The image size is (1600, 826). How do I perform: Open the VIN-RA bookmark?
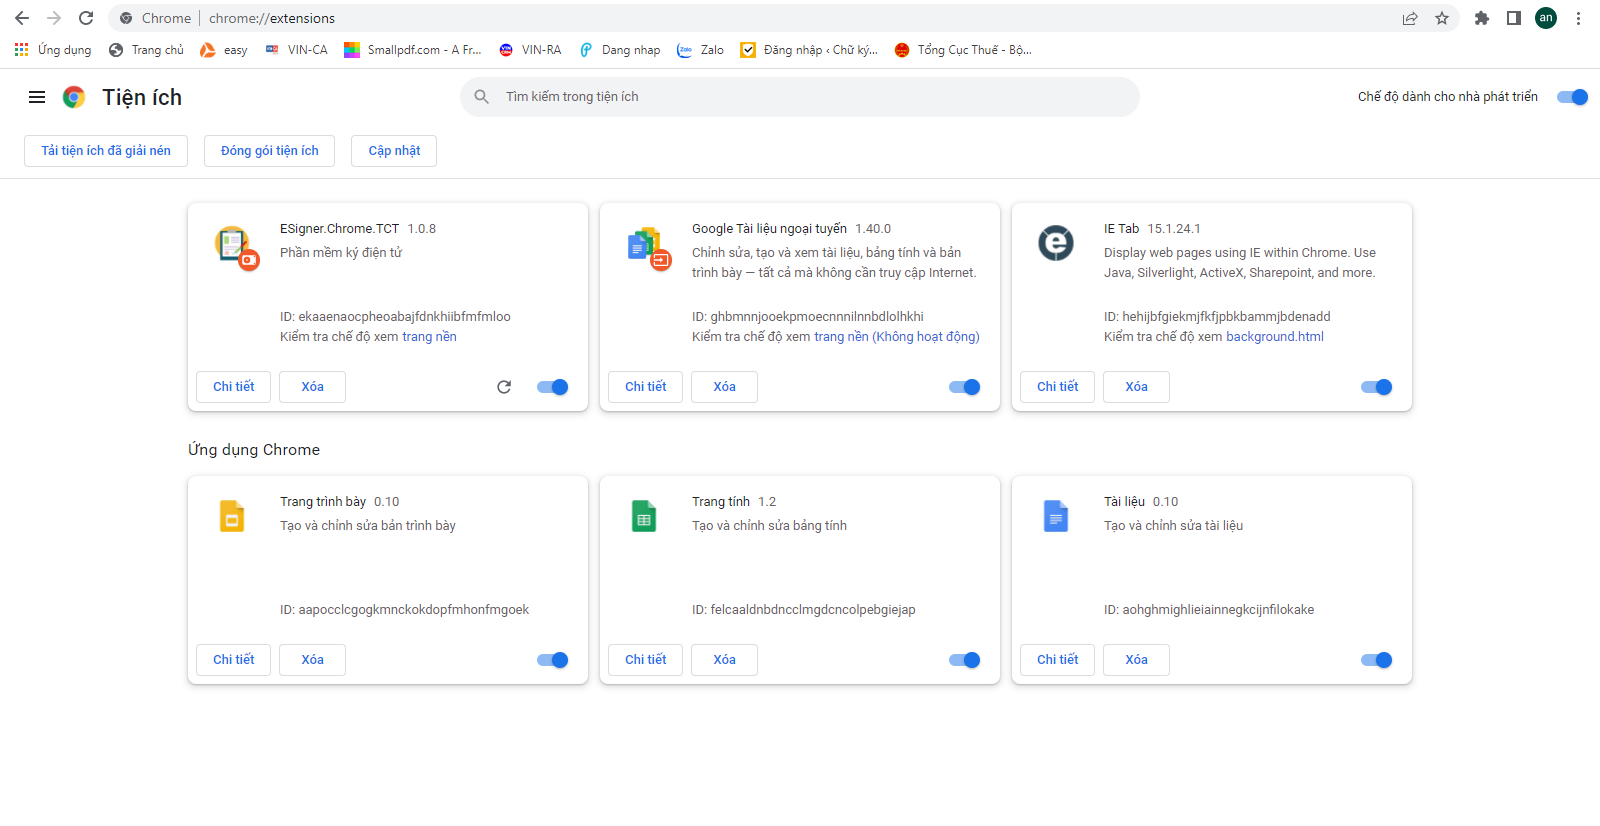click(x=531, y=50)
